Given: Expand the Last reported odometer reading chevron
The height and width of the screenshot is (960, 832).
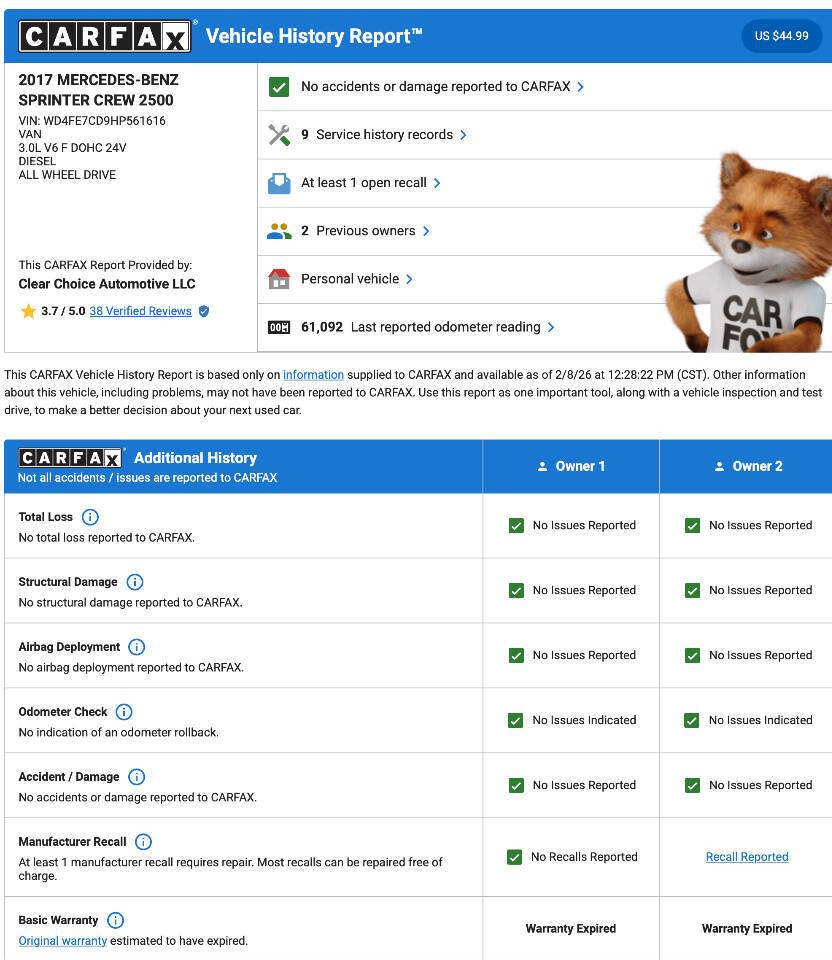Looking at the screenshot, I should pos(551,327).
